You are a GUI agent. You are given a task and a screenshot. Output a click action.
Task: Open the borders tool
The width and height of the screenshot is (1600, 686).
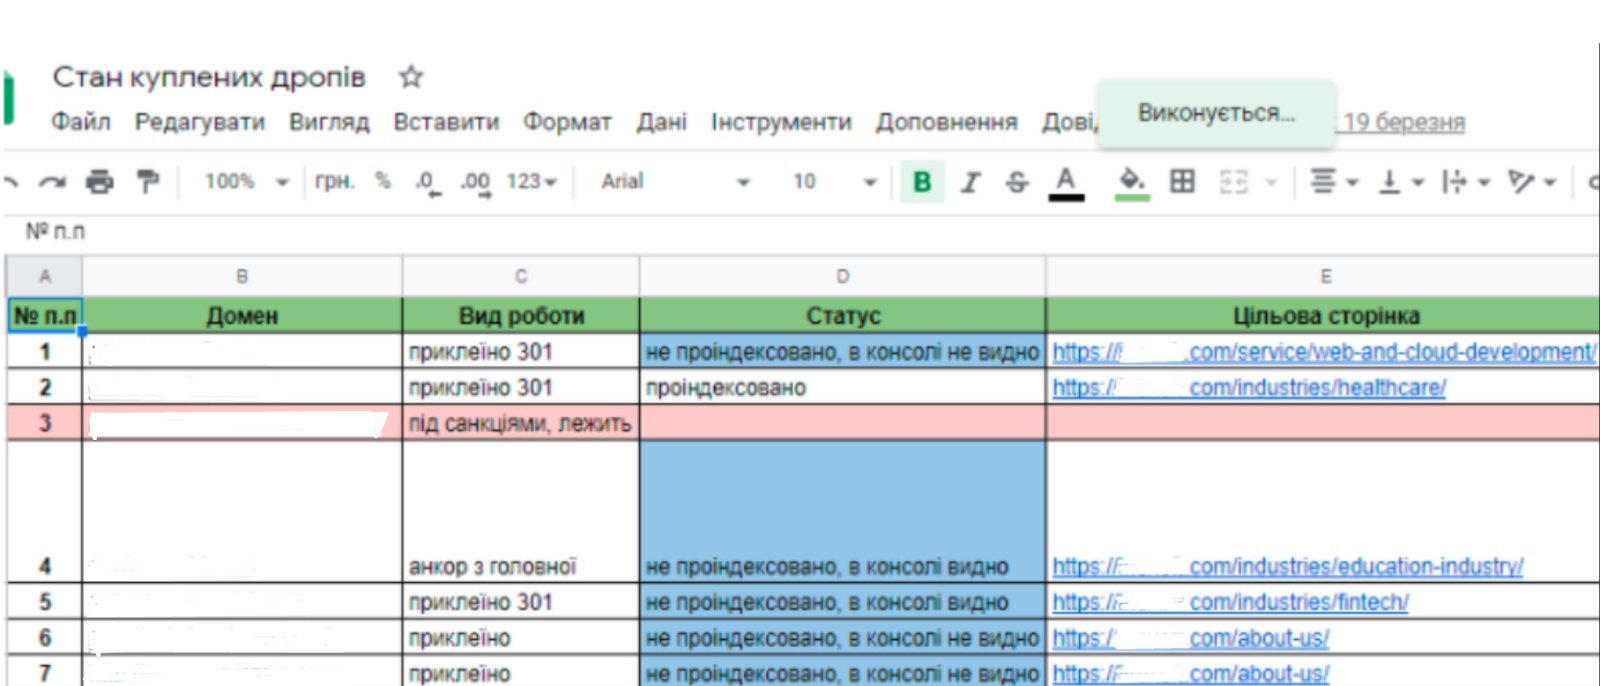click(1182, 181)
